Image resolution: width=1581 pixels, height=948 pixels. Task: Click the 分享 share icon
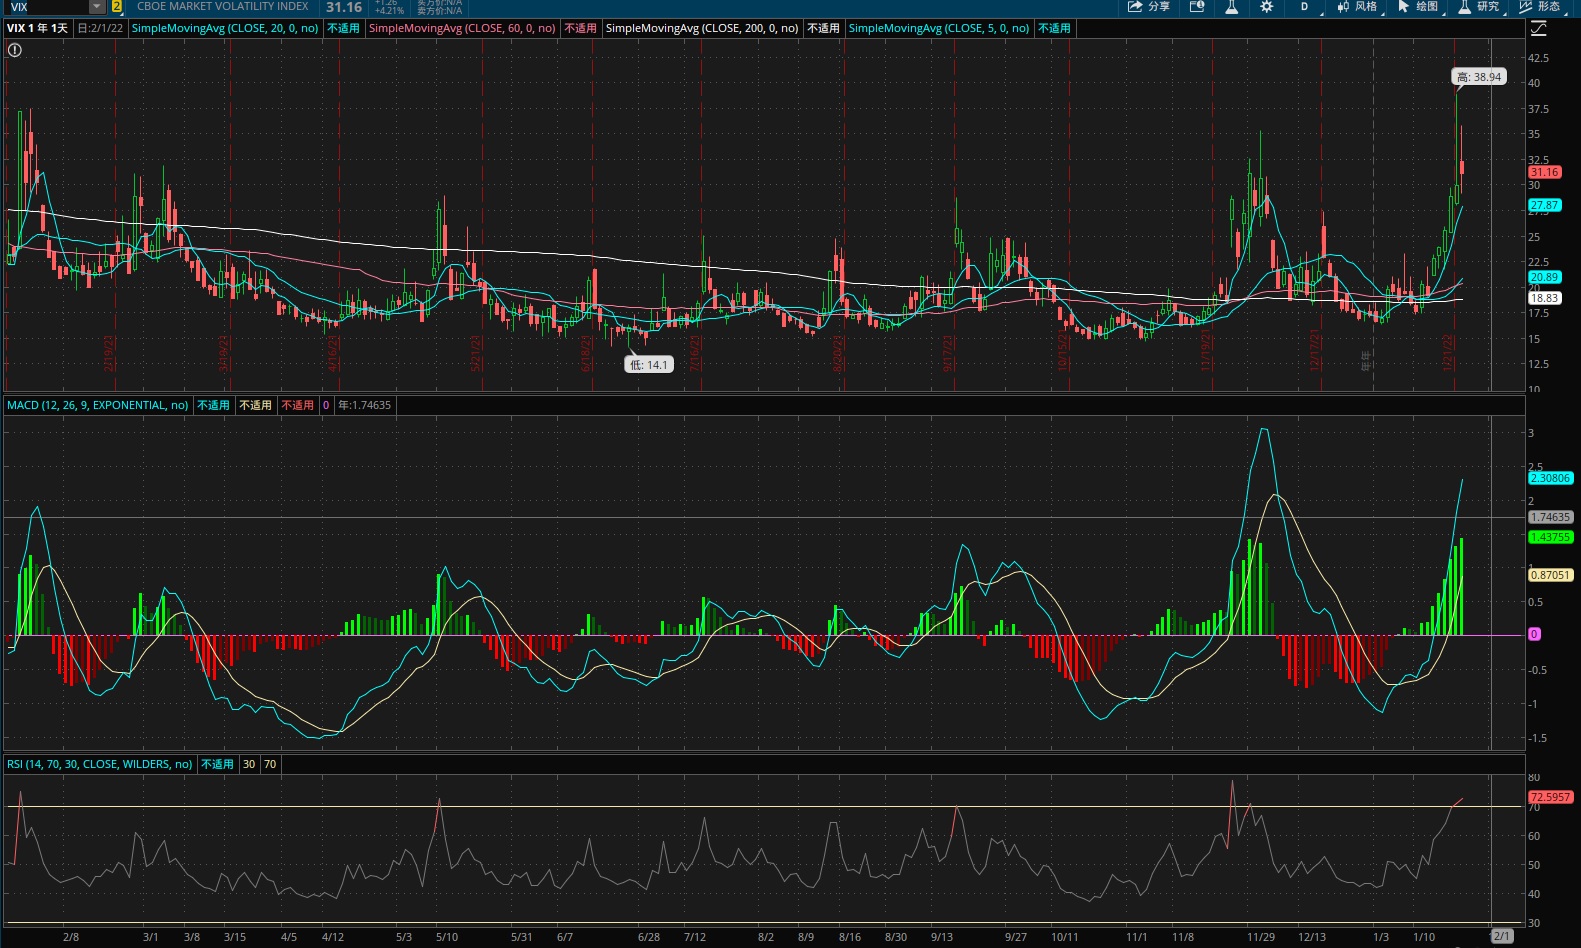1148,7
